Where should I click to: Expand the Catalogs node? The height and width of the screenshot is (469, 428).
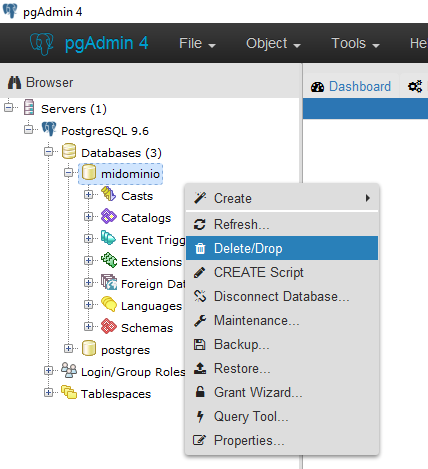(x=88, y=217)
